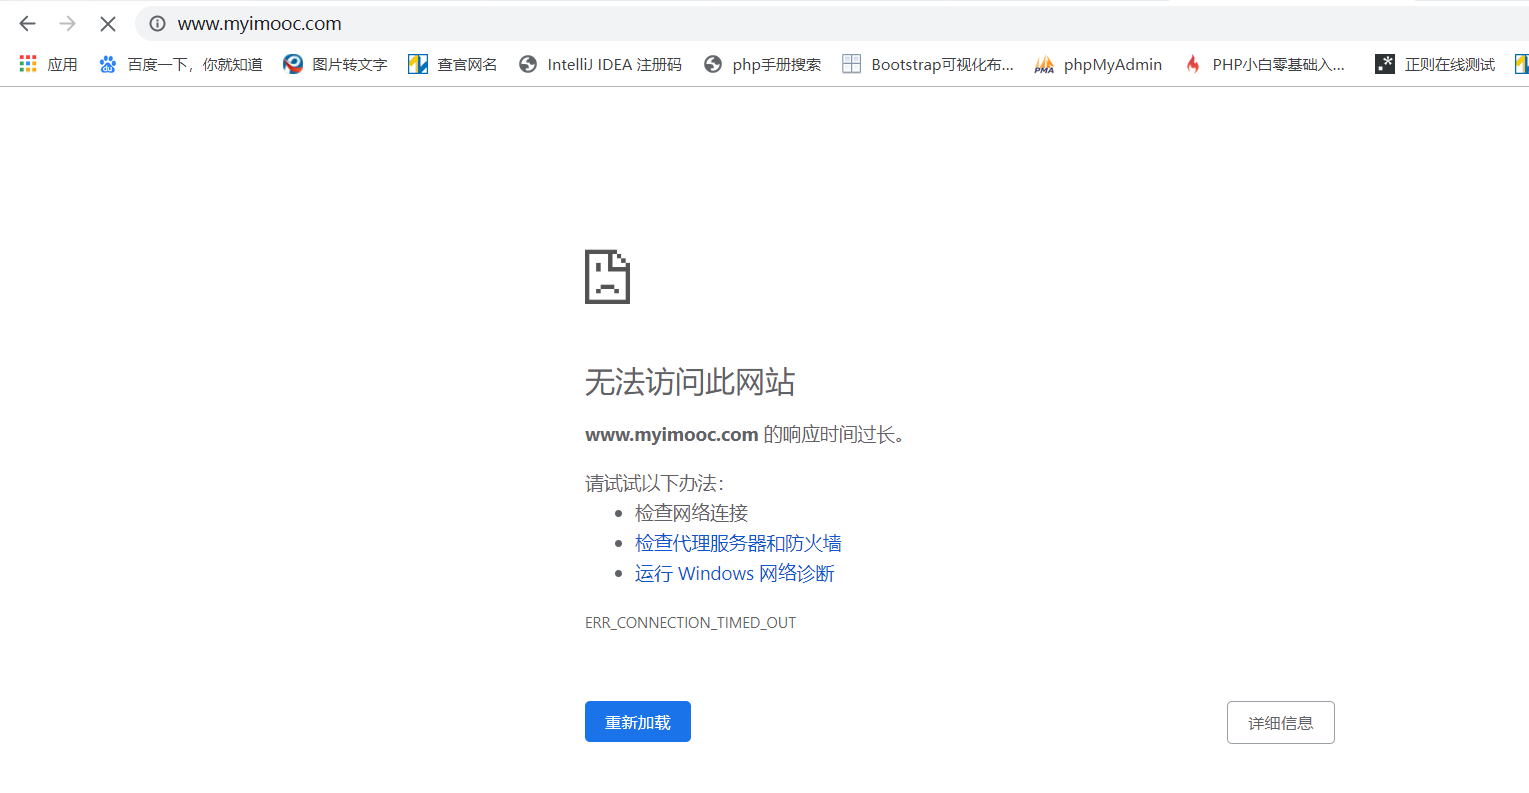The image size is (1529, 793).
Task: Click the ERR_CONNECTION_TIMED_OUT error code
Action: coord(691,623)
